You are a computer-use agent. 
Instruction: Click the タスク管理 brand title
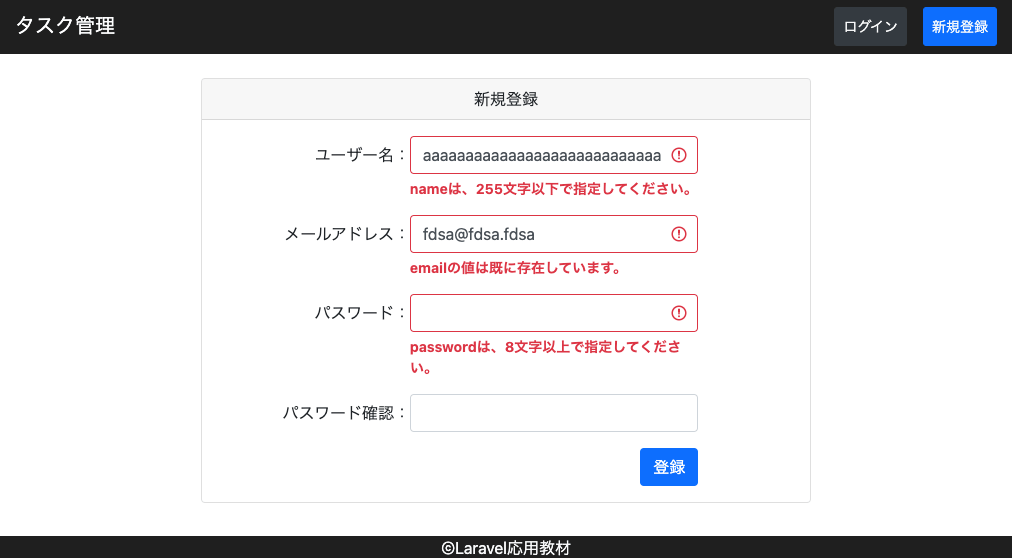click(x=65, y=26)
